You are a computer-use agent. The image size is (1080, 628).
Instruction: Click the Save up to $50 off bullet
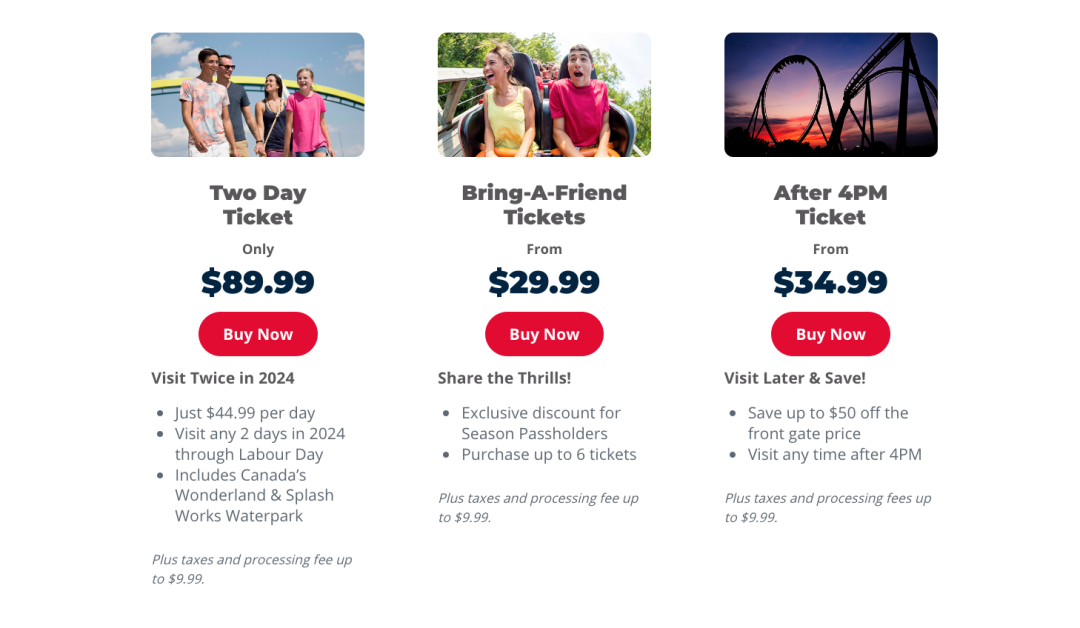[x=828, y=423]
